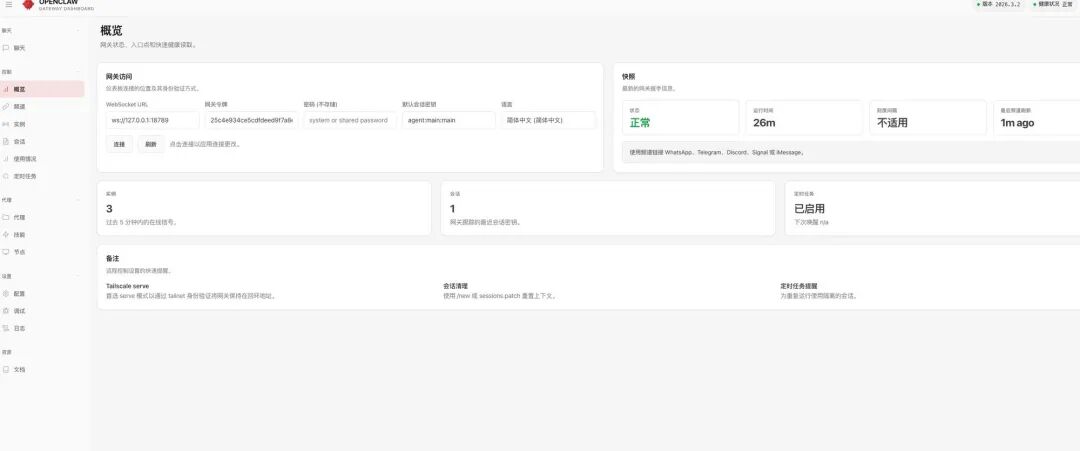Go to 实例 instances in sidebar

pos(19,124)
